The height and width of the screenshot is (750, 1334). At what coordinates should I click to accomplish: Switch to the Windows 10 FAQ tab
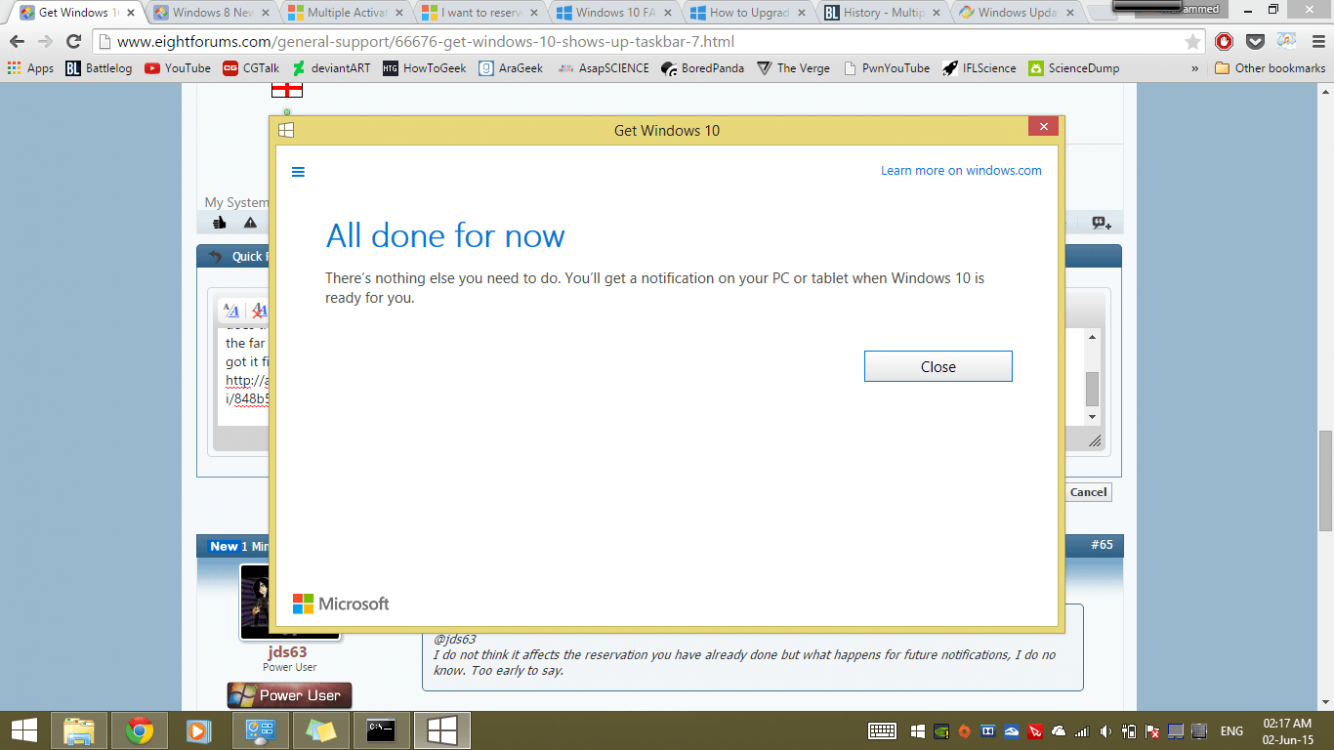614,13
